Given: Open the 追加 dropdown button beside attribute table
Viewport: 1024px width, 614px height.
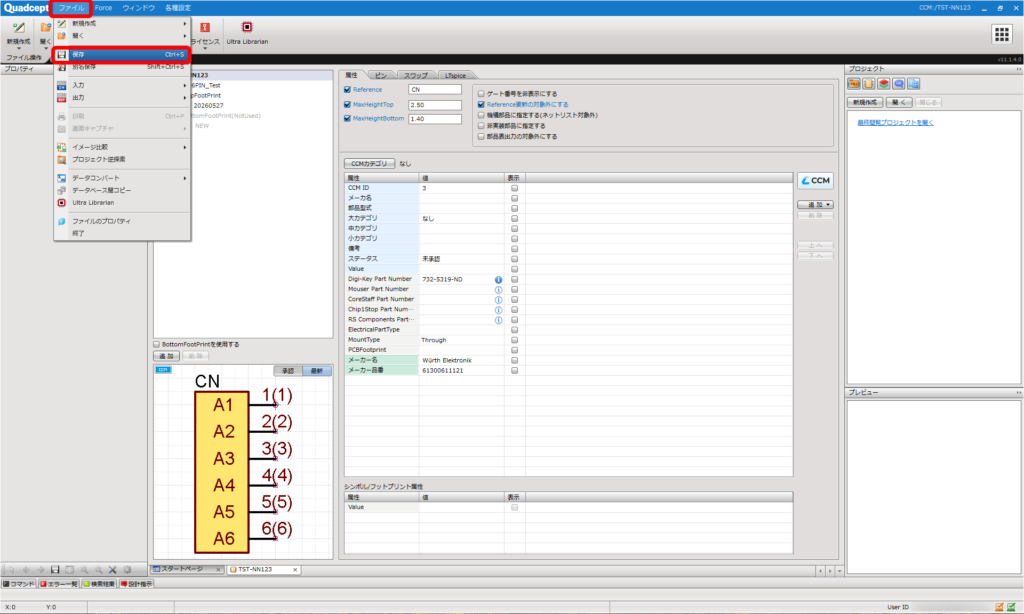Looking at the screenshot, I should pos(815,205).
